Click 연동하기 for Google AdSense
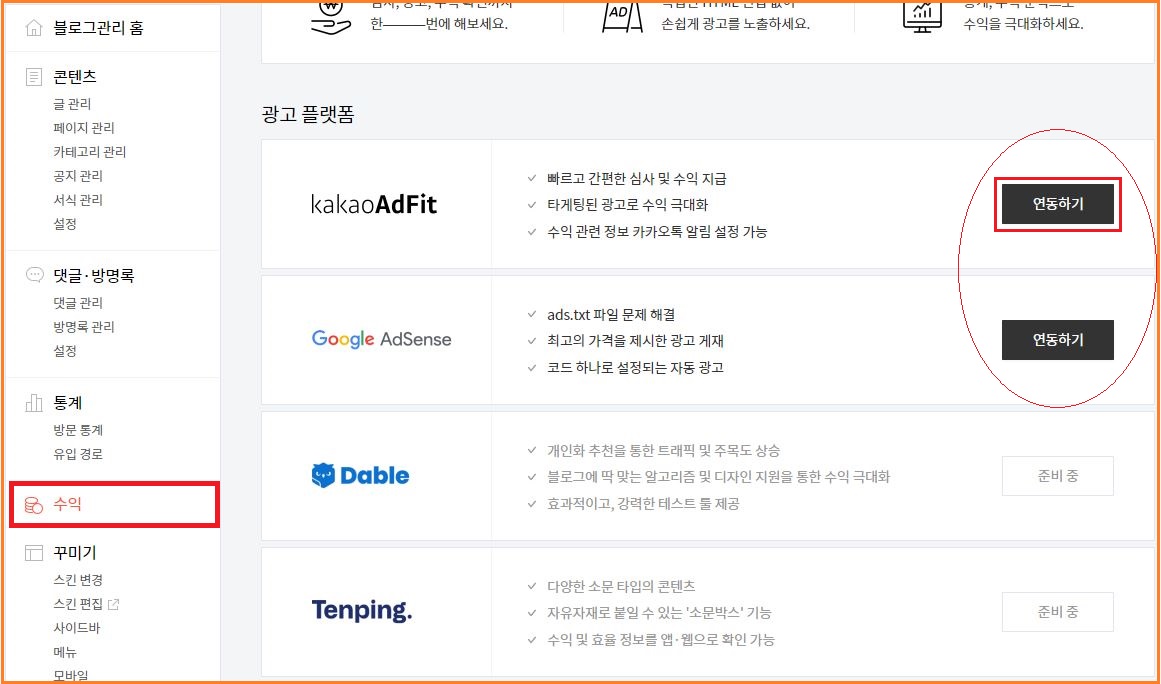This screenshot has height=684, width=1161. [1057, 340]
